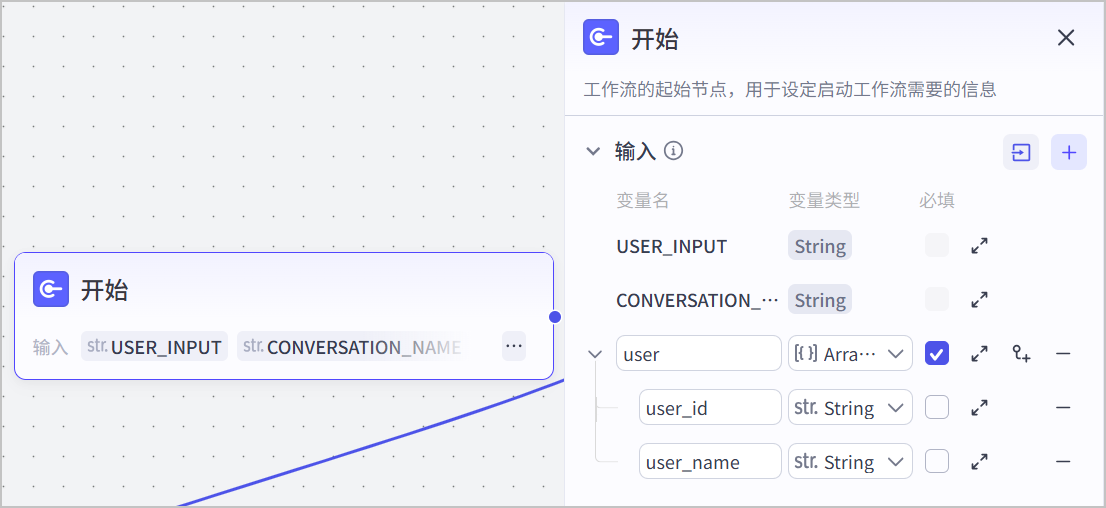Collapse the 输入 section chevron

[x=594, y=151]
